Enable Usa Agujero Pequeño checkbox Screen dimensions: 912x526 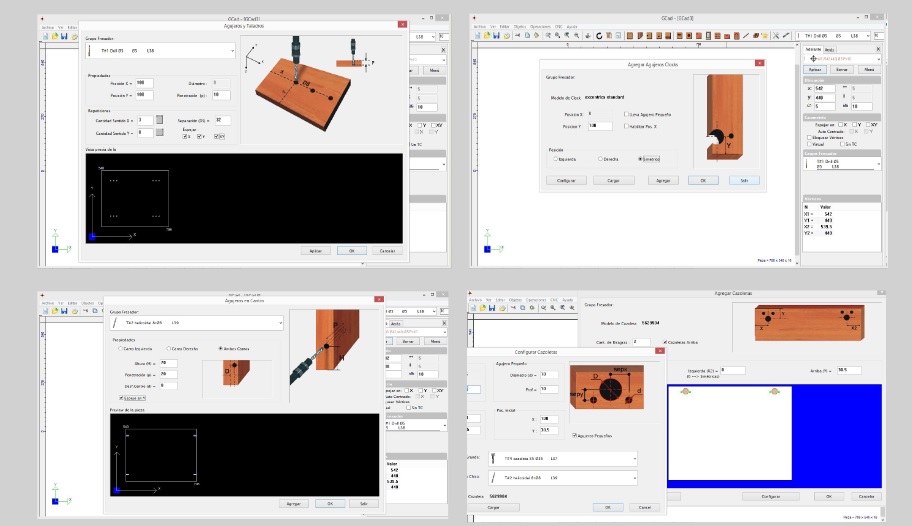pyautogui.click(x=626, y=115)
